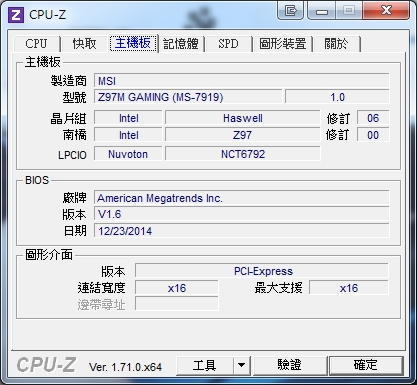The width and height of the screenshot is (417, 385).
Task: Close the CPU-Z window
Action: pos(386,11)
